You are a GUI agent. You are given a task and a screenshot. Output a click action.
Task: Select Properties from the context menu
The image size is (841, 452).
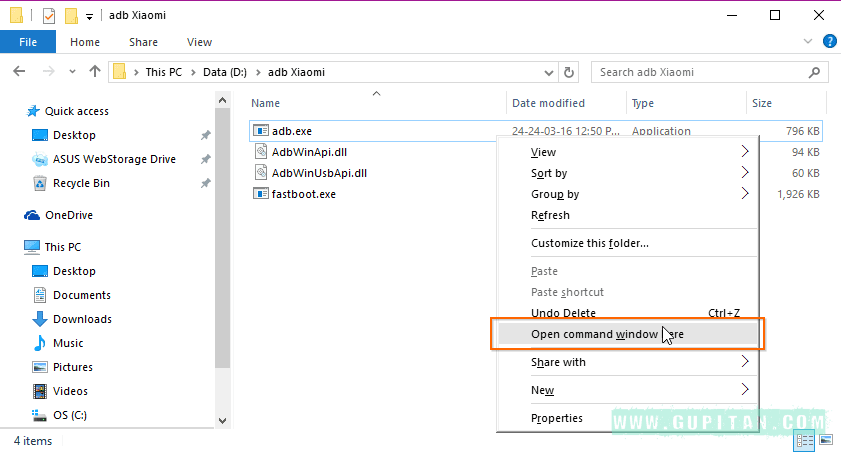tap(557, 418)
